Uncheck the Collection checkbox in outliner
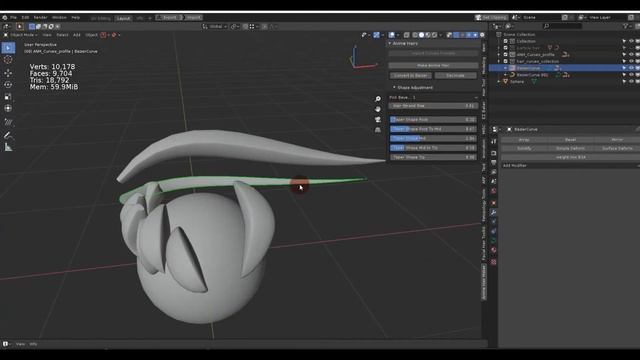 pyautogui.click(x=505, y=41)
